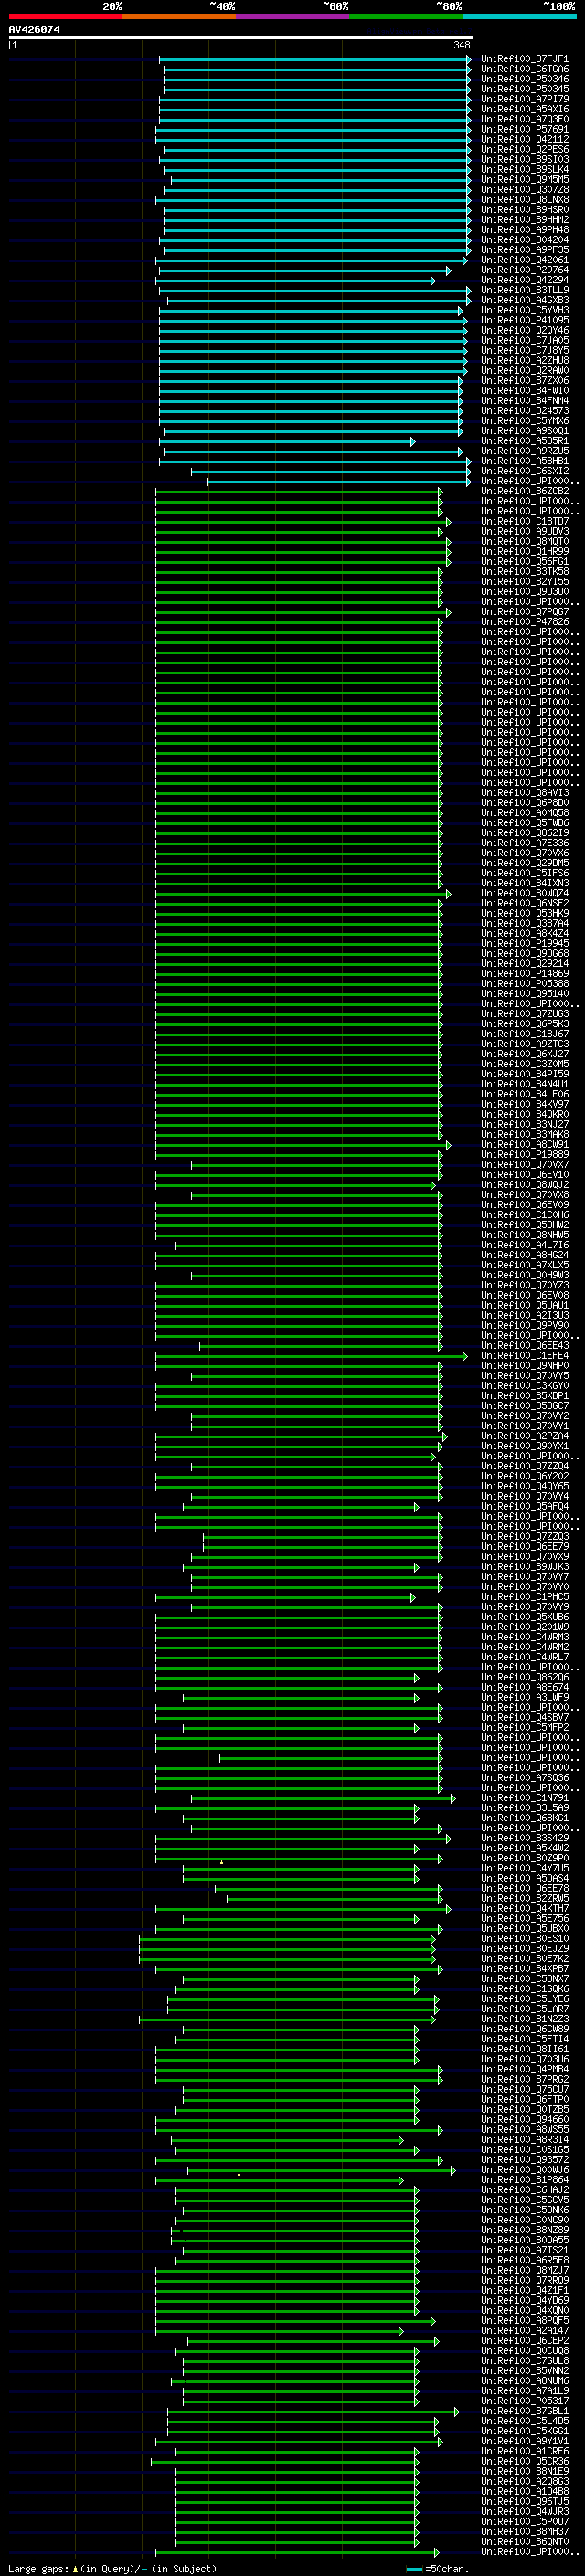Click the red ~20% identity legend bar

pyautogui.click(x=65, y=16)
